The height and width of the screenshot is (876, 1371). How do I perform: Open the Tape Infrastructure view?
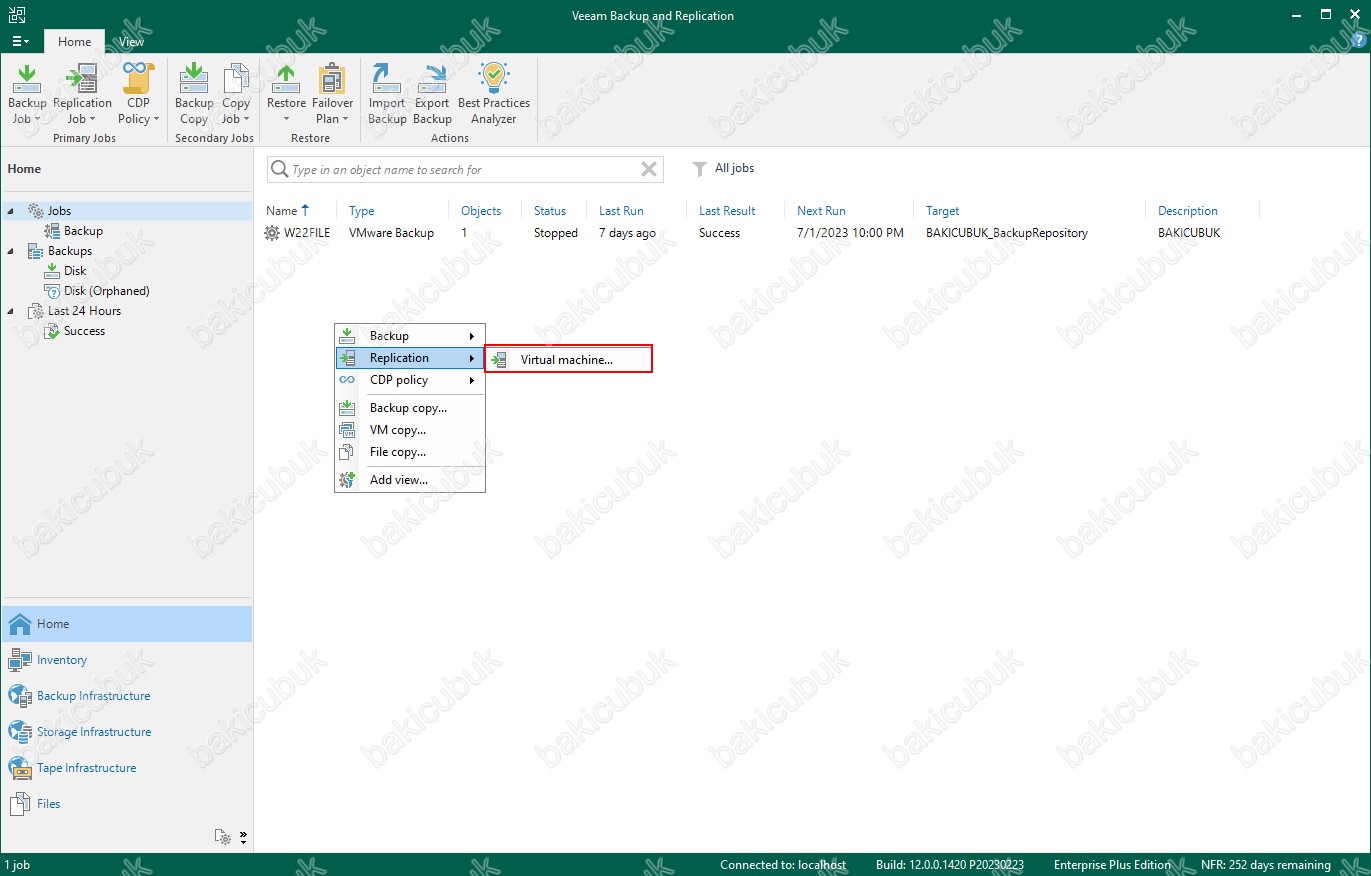pyautogui.click(x=127, y=768)
